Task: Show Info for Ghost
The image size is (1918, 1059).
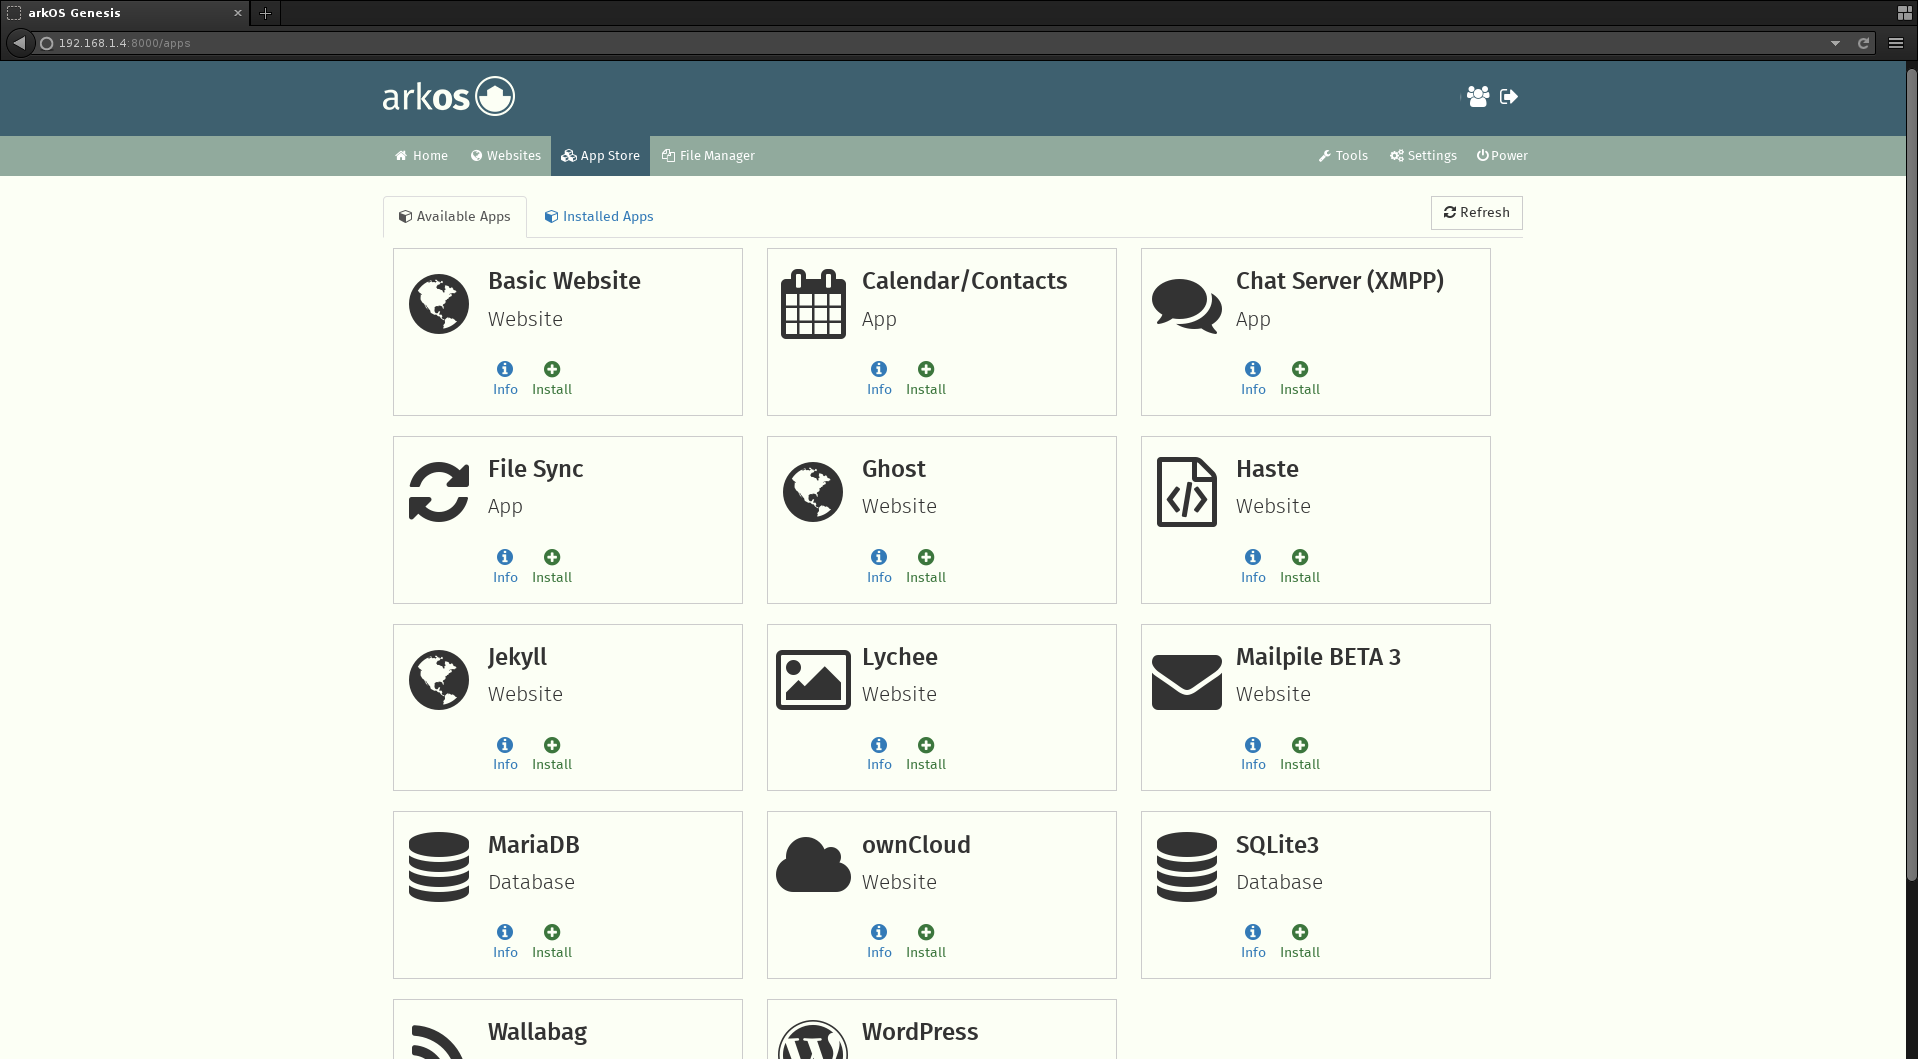Action: click(x=879, y=567)
